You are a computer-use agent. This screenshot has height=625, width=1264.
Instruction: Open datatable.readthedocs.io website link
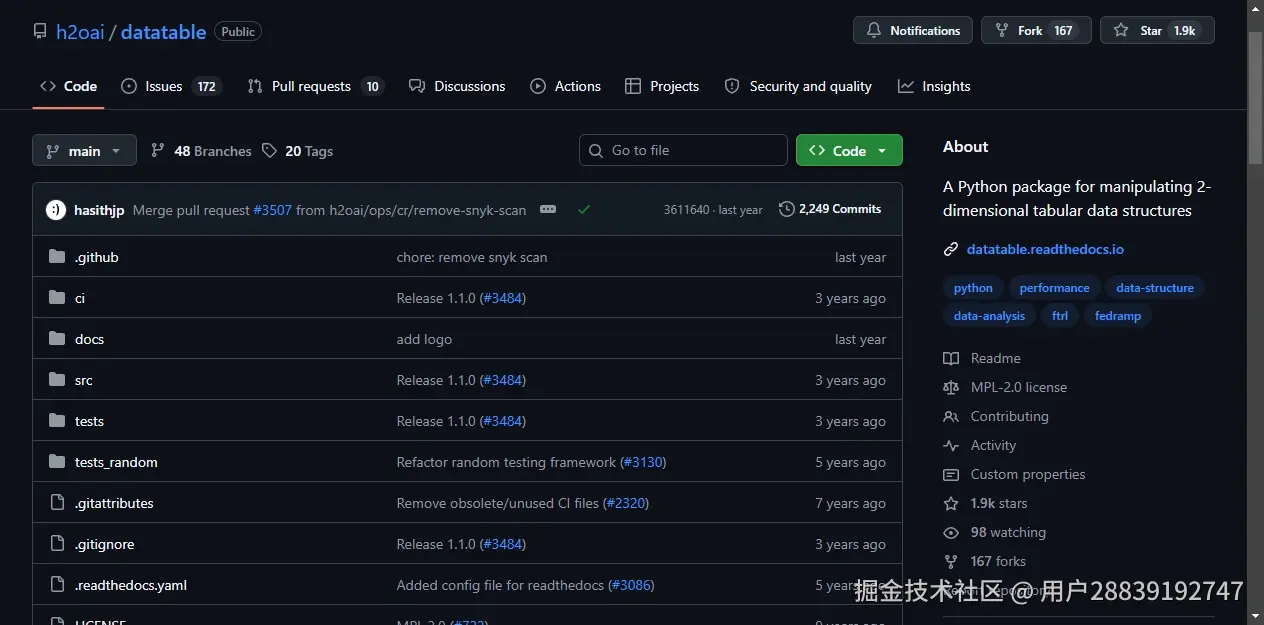click(x=1045, y=249)
